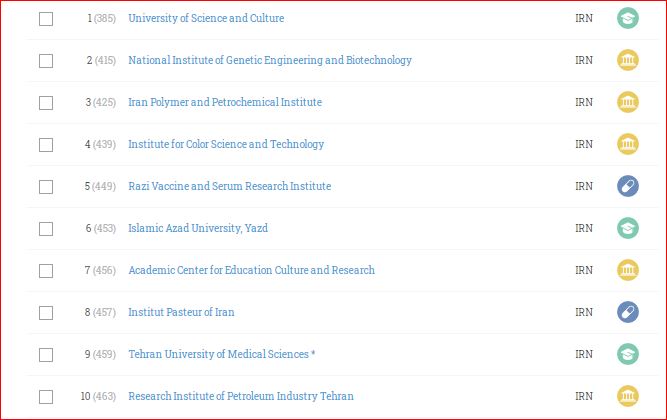Click the yellow institution icon for Research Institute of Petroleum Industry

pos(628,396)
